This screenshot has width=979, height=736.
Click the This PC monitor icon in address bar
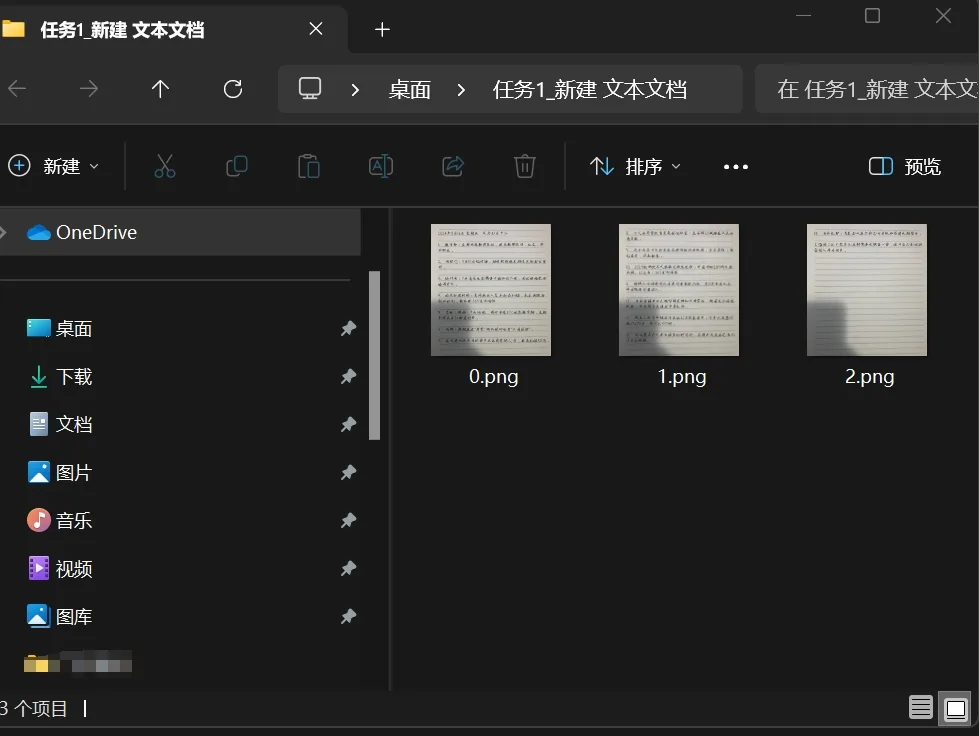click(310, 89)
